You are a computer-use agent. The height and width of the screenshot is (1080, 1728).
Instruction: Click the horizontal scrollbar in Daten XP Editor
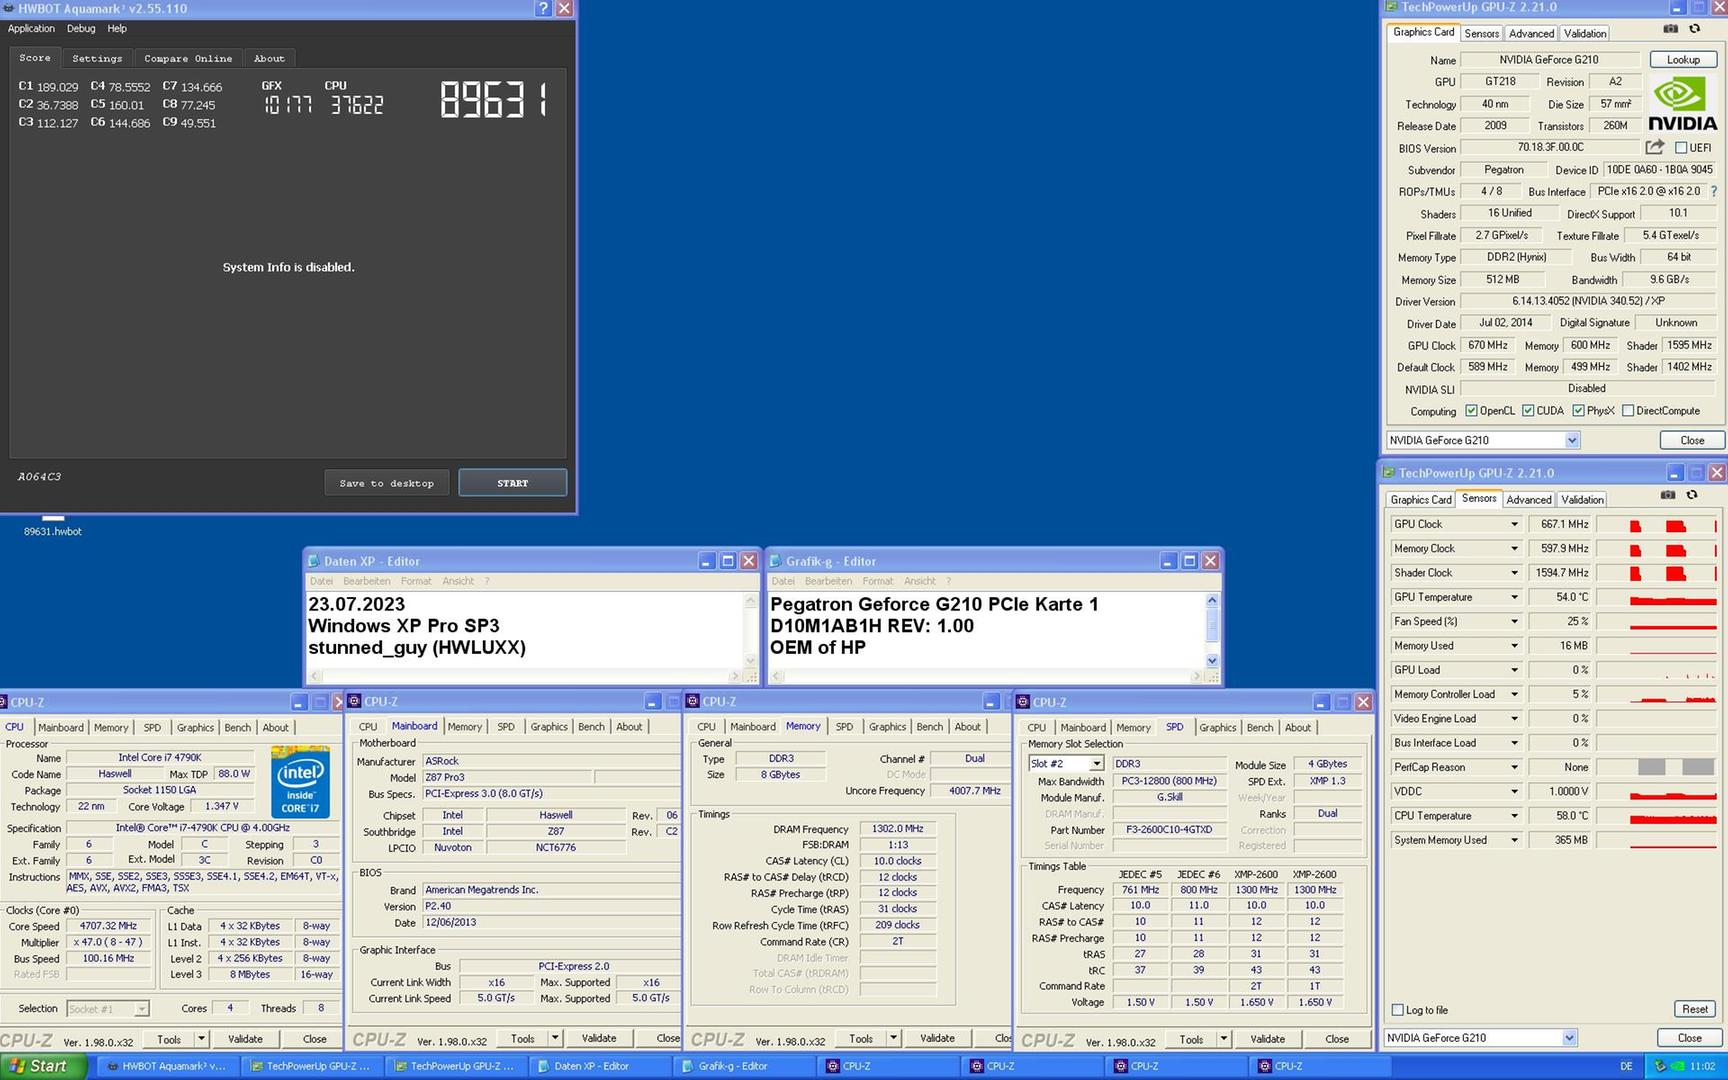pos(525,676)
